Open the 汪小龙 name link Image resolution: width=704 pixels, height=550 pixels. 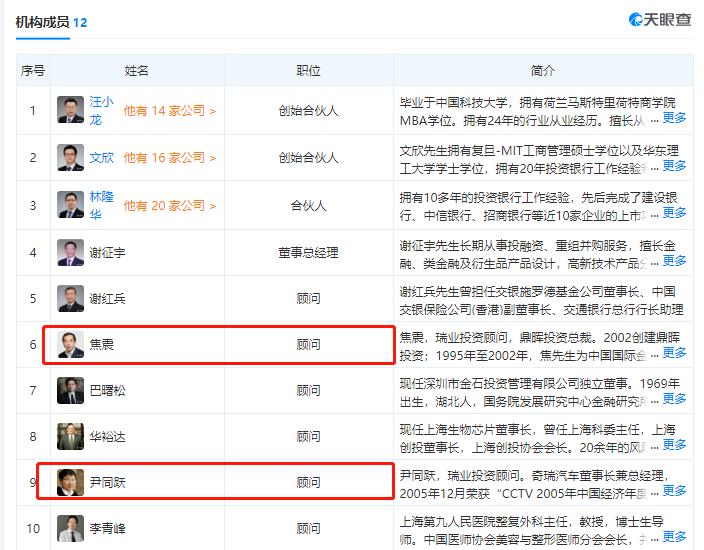click(x=101, y=110)
